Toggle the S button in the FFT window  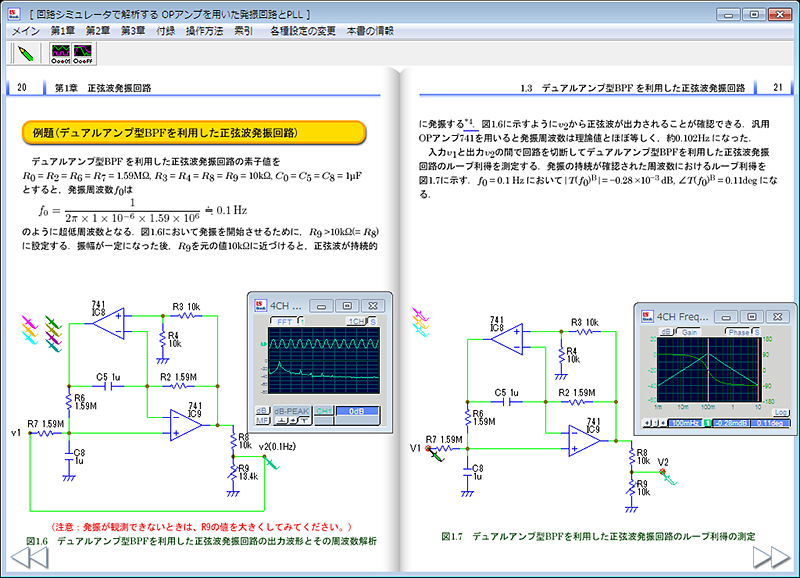click(373, 321)
